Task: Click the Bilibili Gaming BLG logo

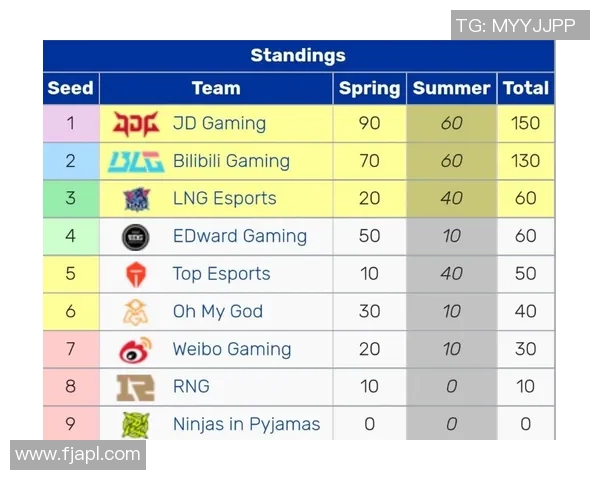Action: click(x=135, y=161)
